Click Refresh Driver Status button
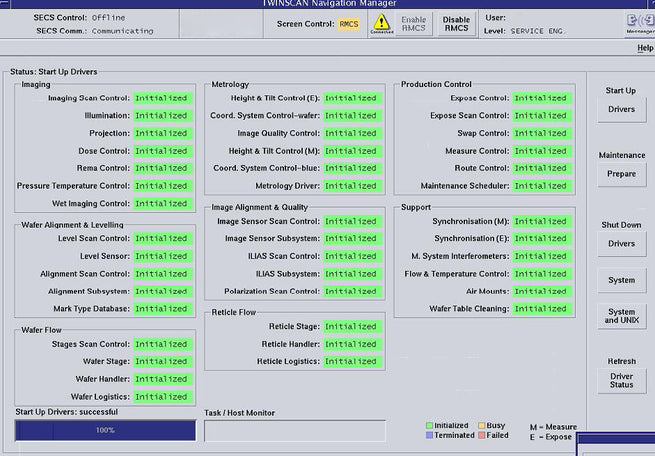 (x=621, y=380)
